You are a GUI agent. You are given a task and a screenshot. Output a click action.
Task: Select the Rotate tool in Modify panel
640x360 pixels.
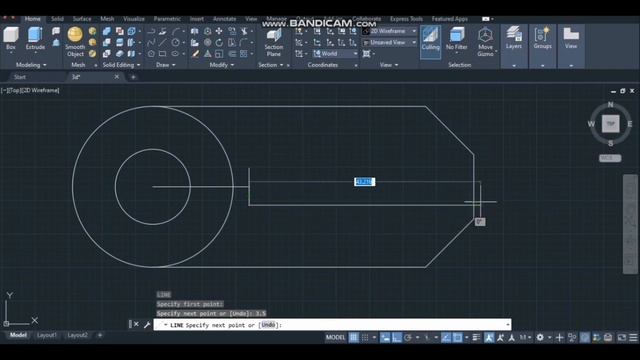click(x=219, y=42)
